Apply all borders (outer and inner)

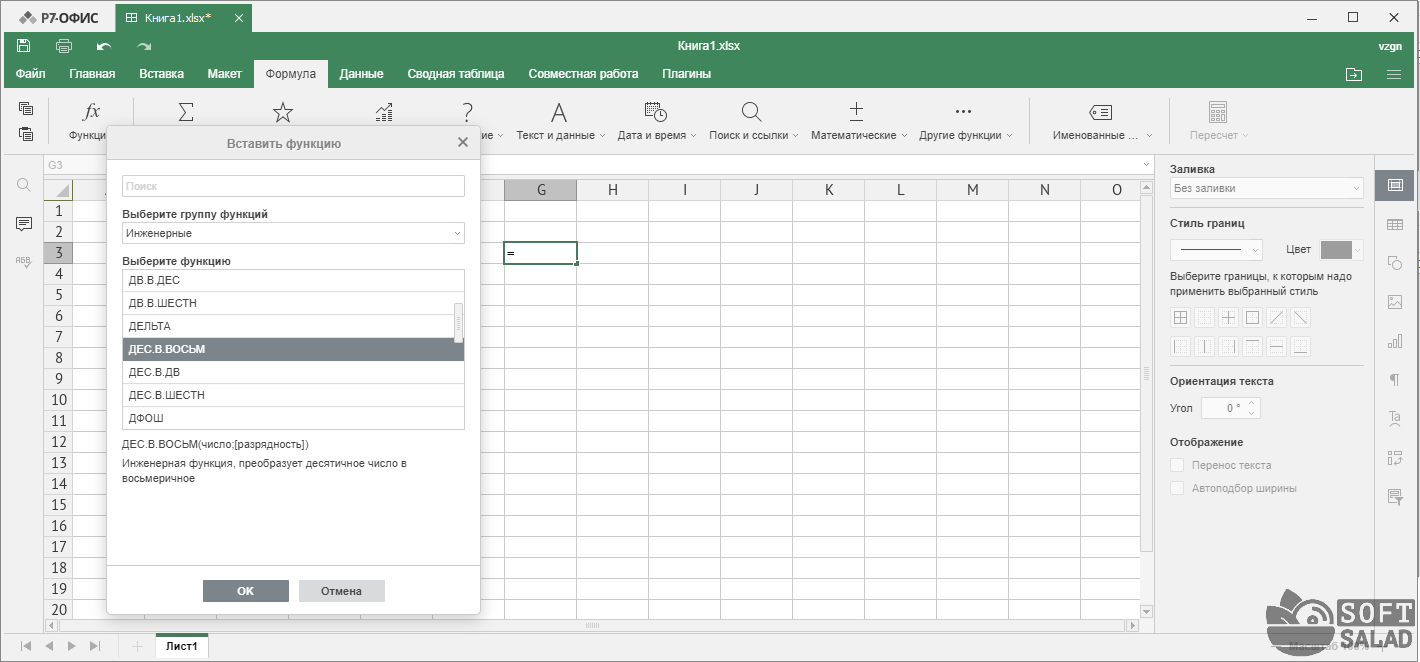click(1181, 318)
